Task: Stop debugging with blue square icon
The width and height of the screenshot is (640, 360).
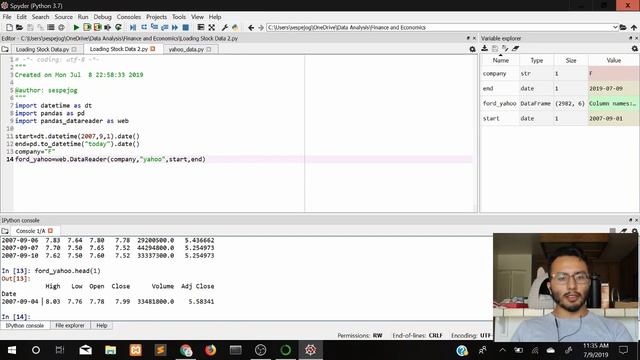Action: tap(186, 27)
